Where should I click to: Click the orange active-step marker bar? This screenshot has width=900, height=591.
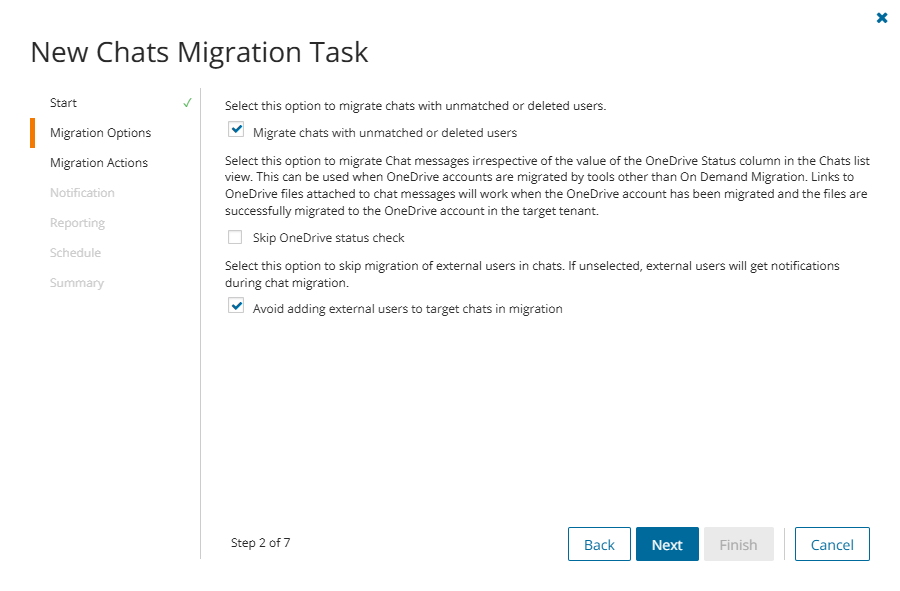pyautogui.click(x=33, y=133)
